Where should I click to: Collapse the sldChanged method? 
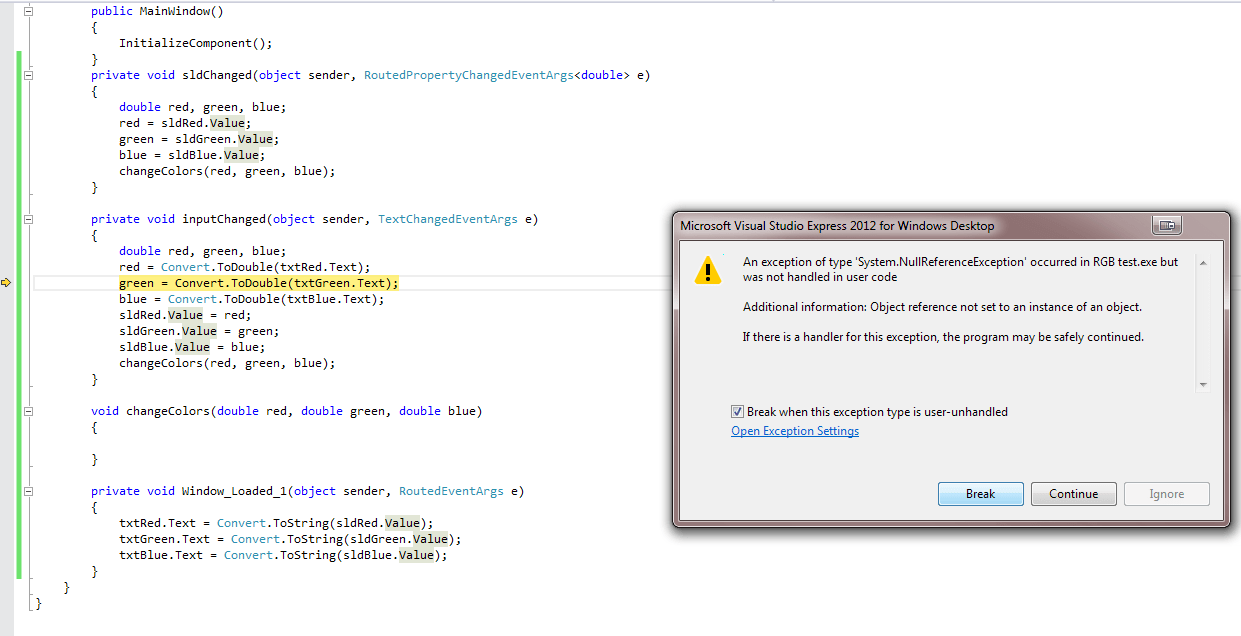pyautogui.click(x=28, y=75)
